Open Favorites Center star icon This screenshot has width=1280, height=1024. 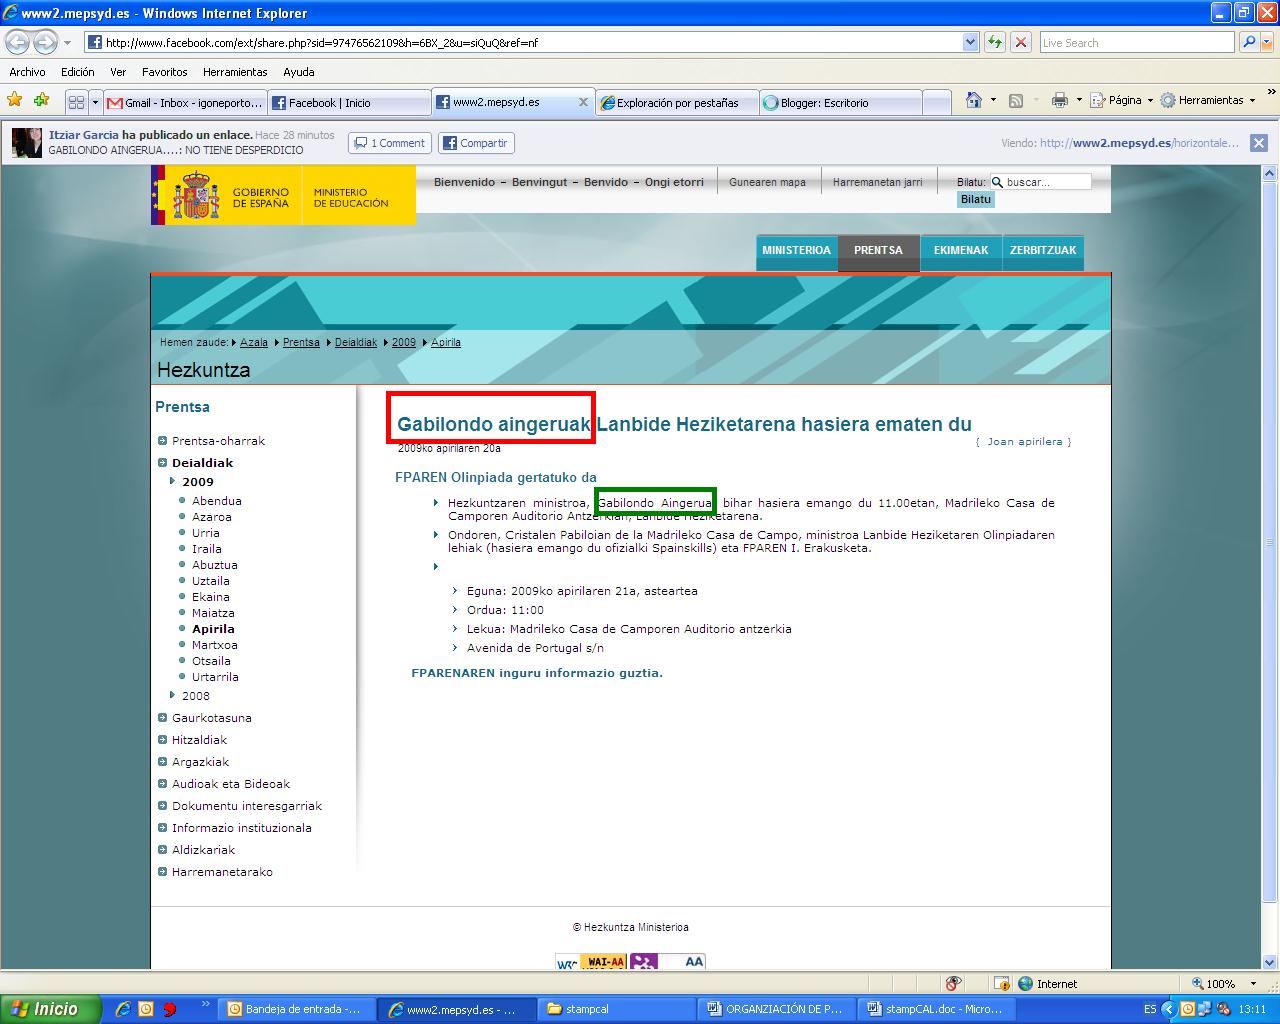pyautogui.click(x=15, y=100)
